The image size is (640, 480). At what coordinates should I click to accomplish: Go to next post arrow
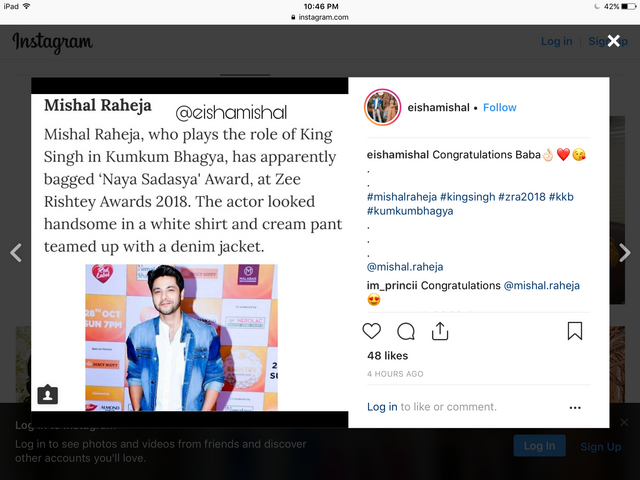click(624, 253)
